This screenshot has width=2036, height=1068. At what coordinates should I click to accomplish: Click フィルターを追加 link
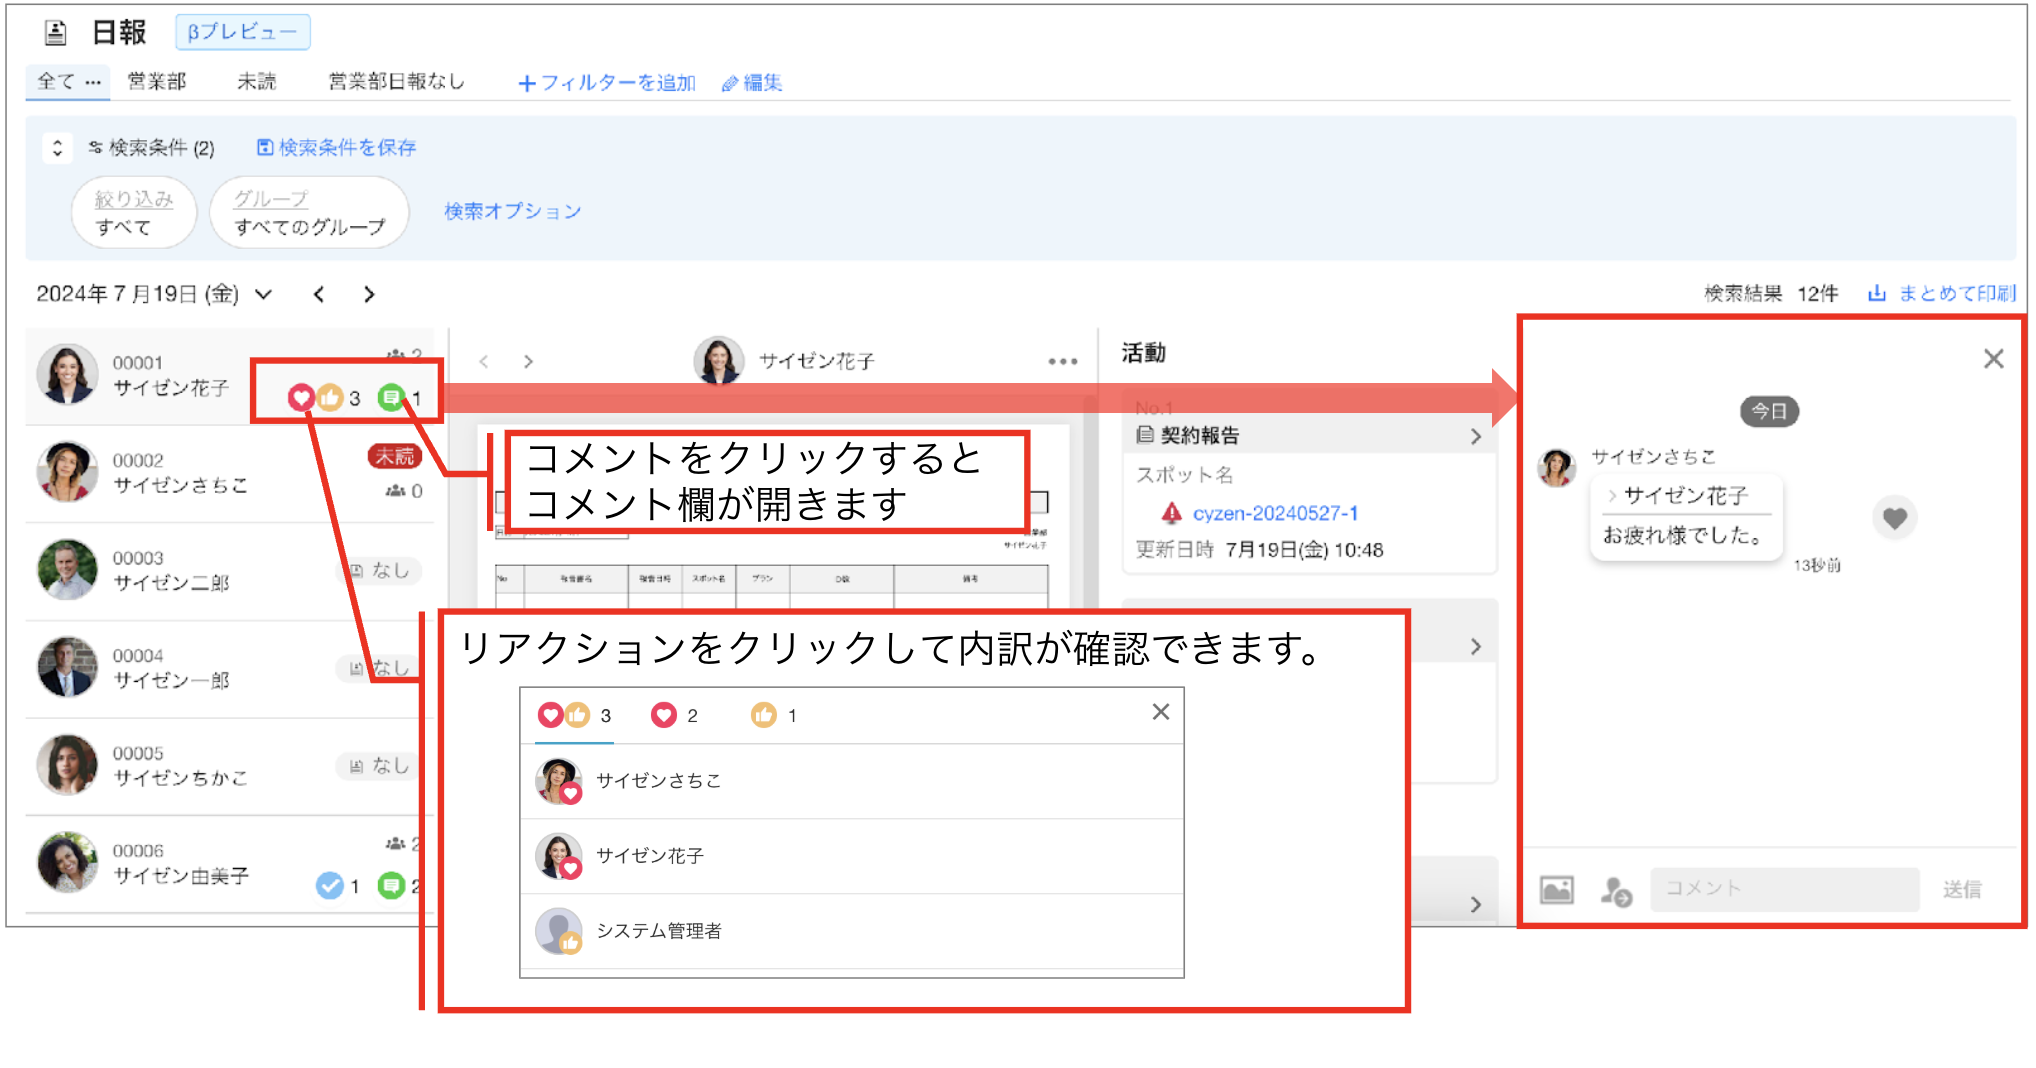coord(606,83)
